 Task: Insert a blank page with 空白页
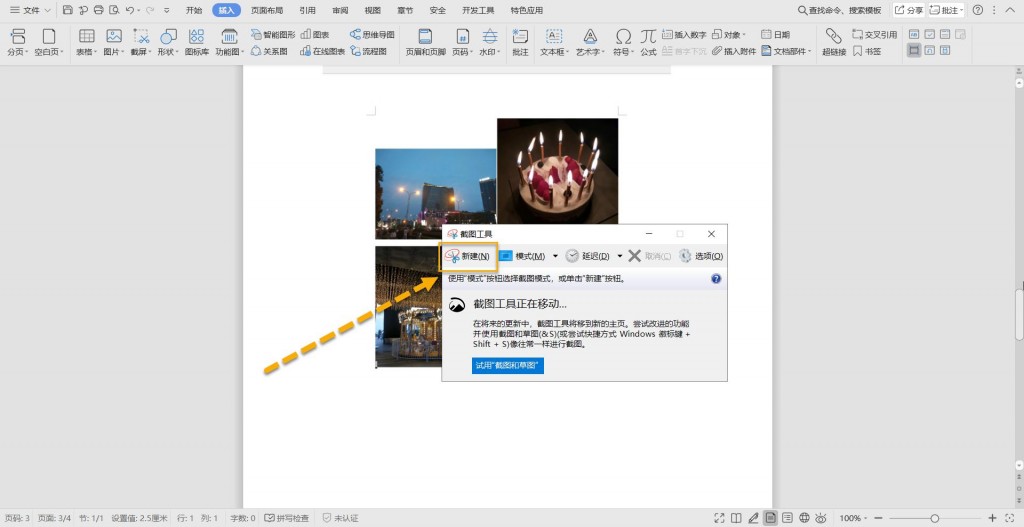click(49, 42)
